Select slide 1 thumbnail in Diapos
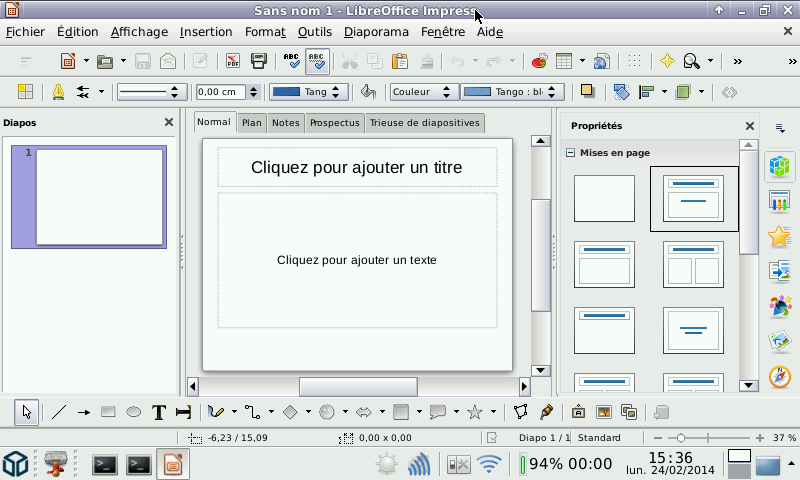800x480 pixels. (89, 197)
